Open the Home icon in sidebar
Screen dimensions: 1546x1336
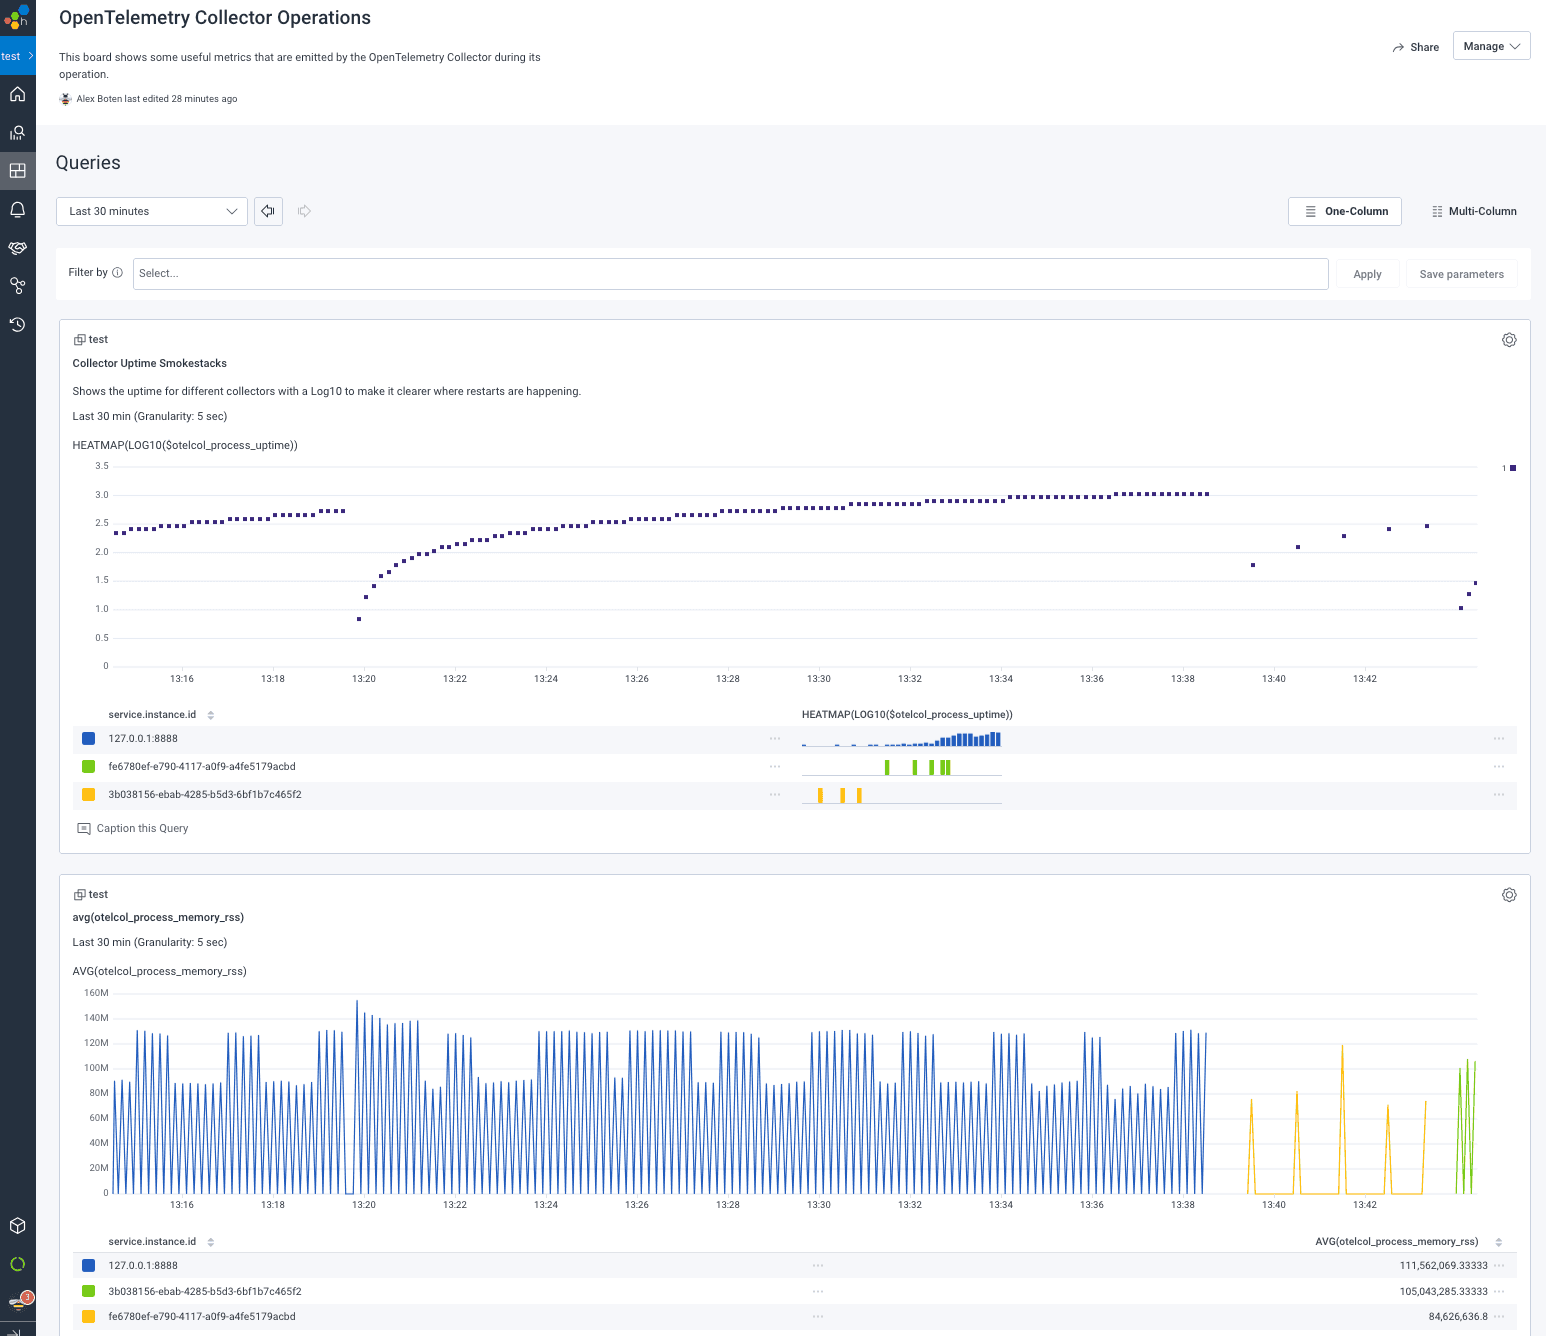pos(17,94)
